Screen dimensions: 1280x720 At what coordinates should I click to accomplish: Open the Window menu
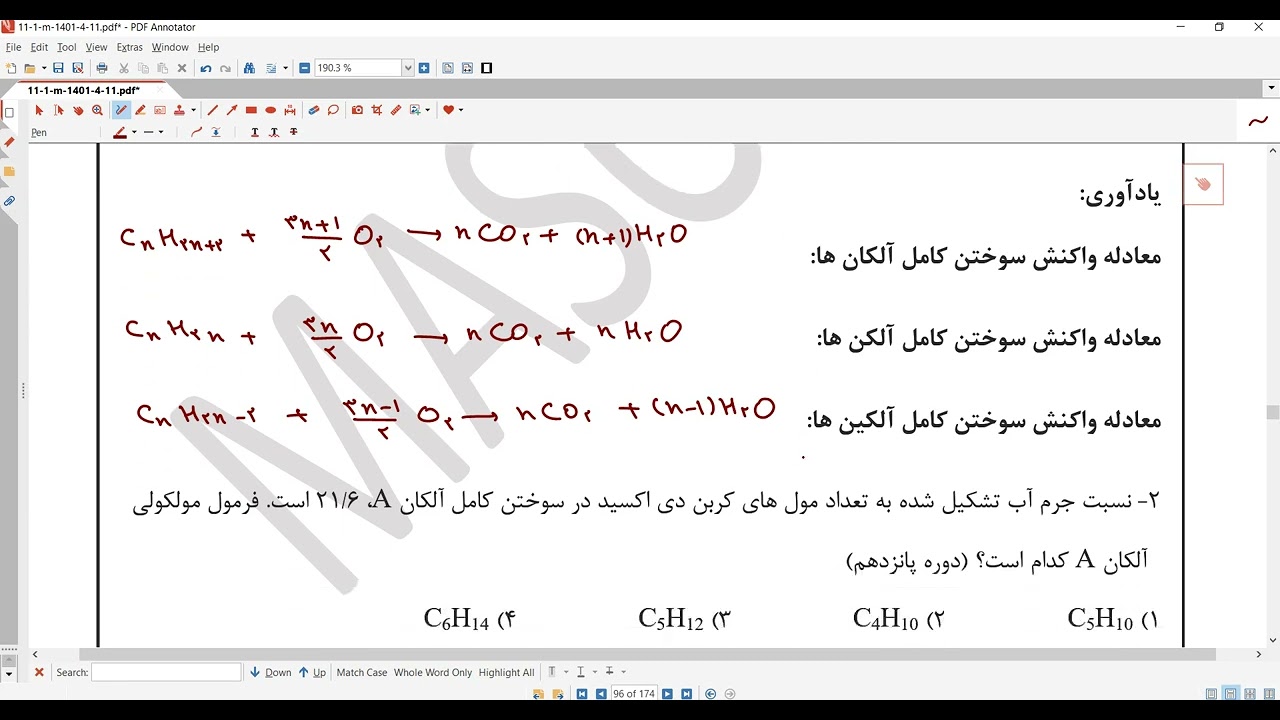pos(170,47)
